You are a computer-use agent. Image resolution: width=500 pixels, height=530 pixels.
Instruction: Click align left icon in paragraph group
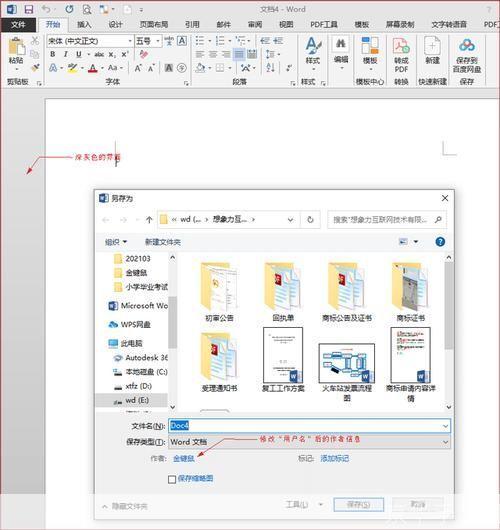click(200, 54)
